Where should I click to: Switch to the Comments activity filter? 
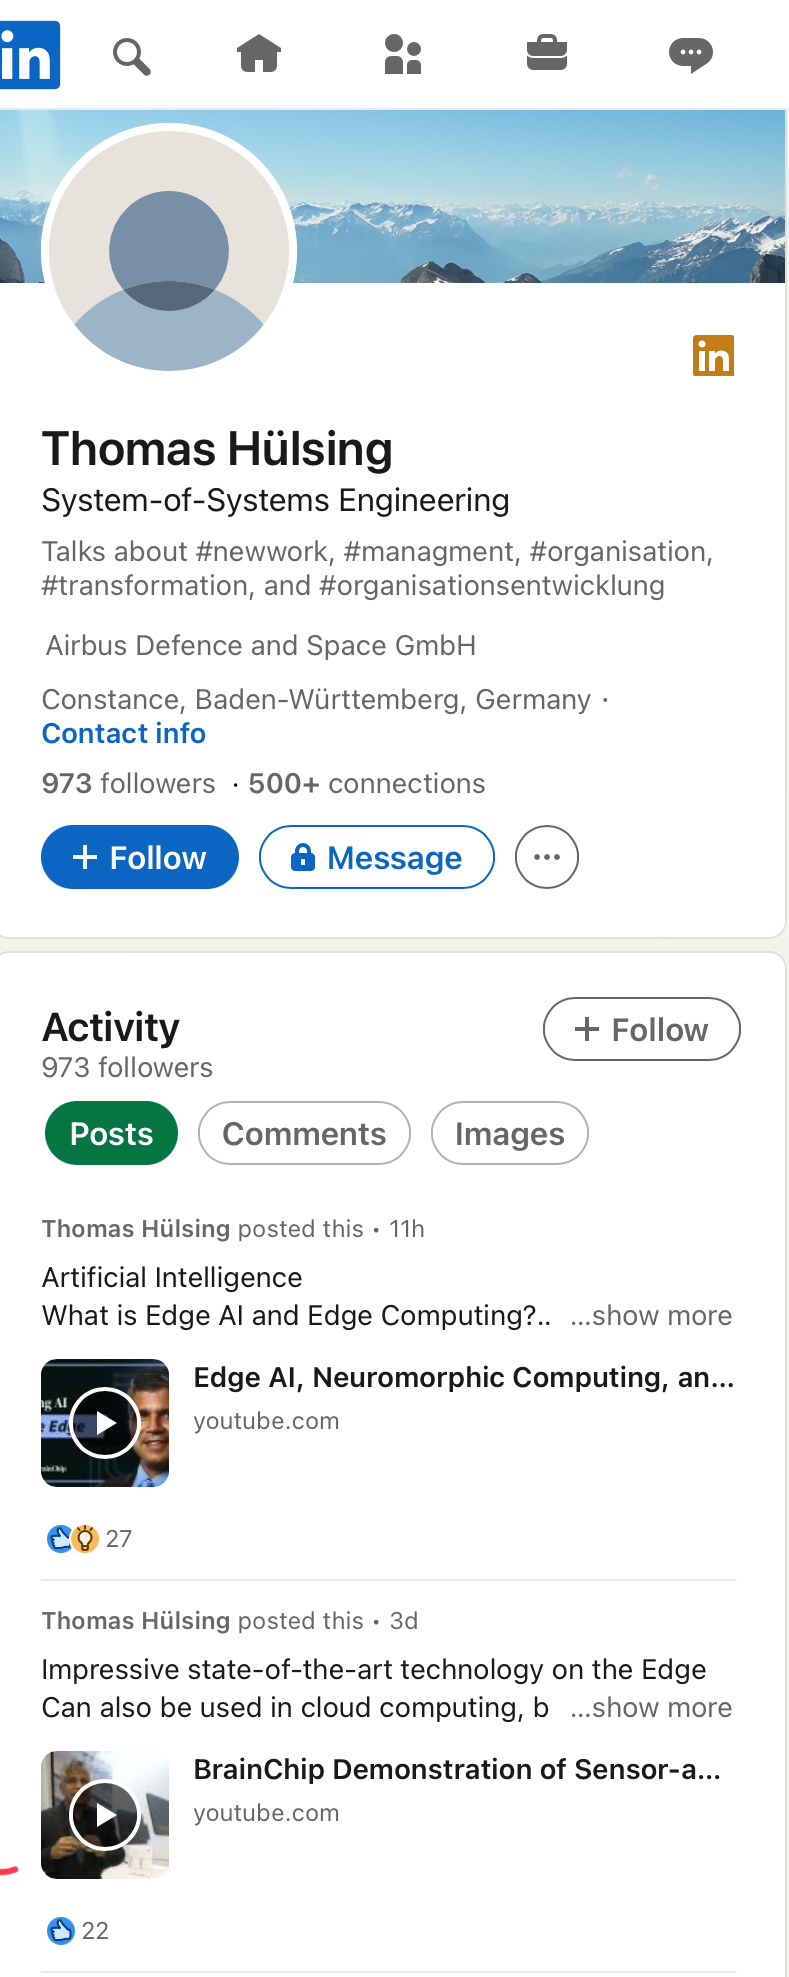pyautogui.click(x=304, y=1134)
